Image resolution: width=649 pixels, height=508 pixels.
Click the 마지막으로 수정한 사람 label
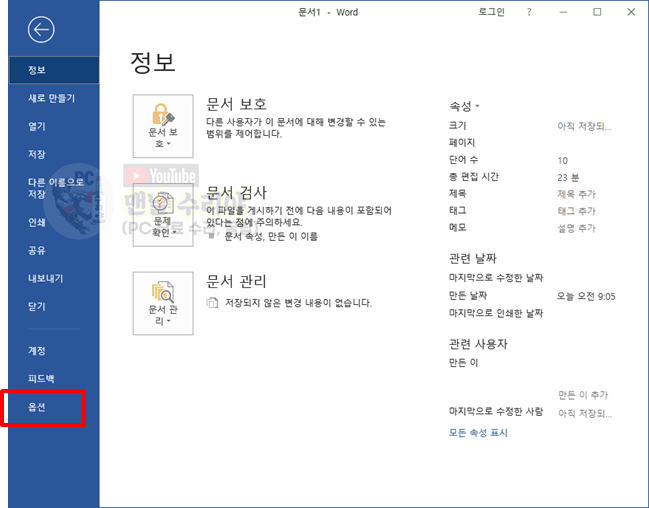click(496, 412)
